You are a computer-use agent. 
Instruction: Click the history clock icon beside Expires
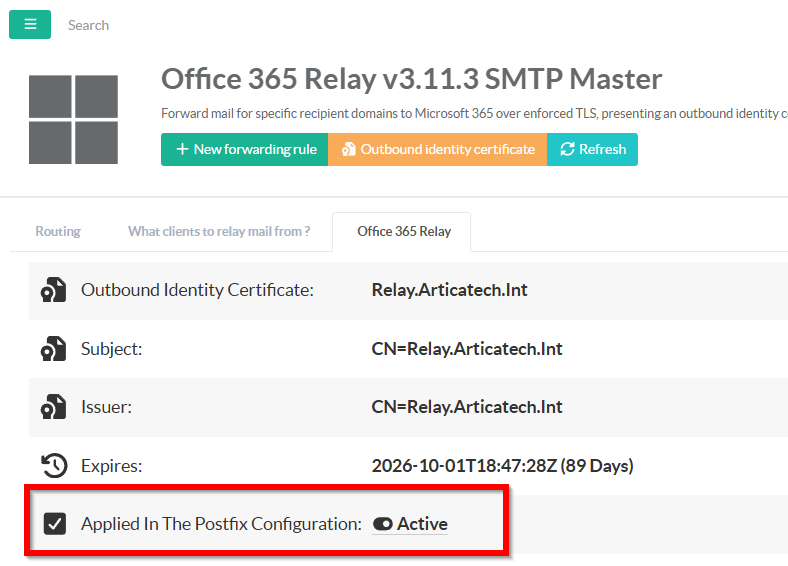54,465
